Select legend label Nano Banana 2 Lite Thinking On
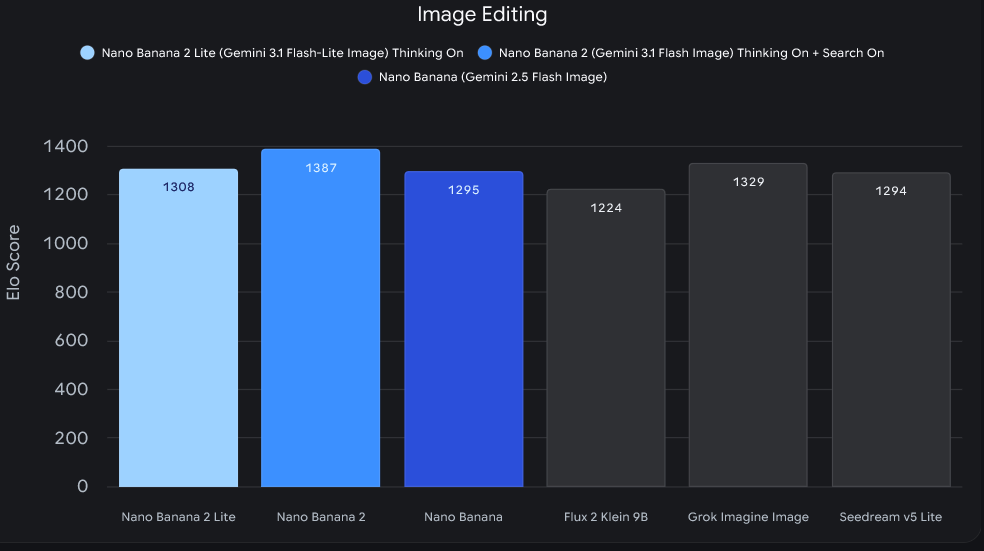This screenshot has height=551, width=984. (282, 53)
